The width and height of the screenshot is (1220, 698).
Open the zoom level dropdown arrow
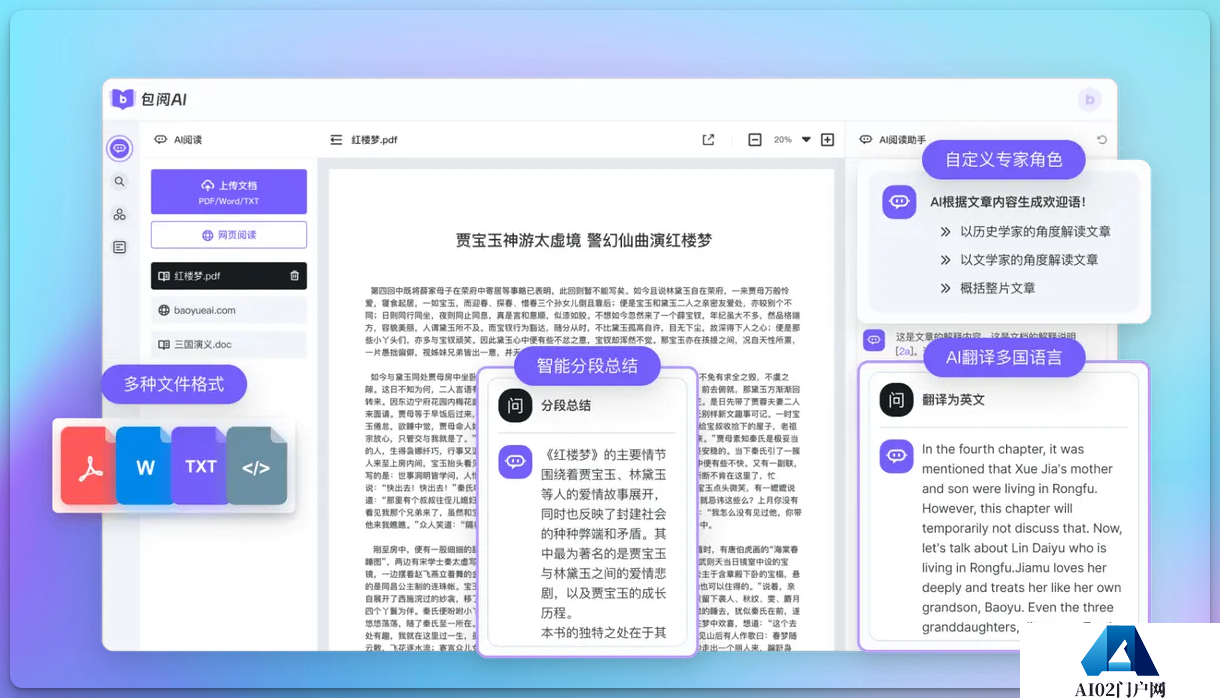806,140
